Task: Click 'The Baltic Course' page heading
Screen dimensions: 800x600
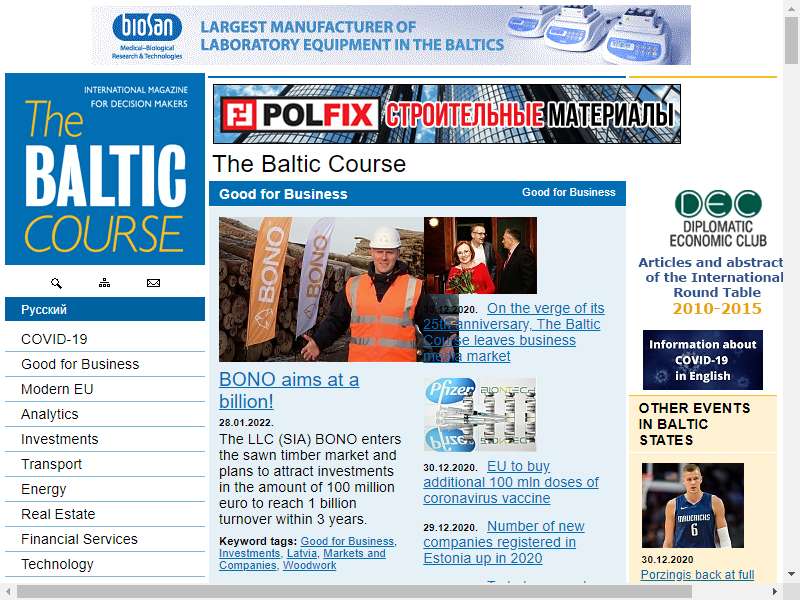Action: (309, 164)
